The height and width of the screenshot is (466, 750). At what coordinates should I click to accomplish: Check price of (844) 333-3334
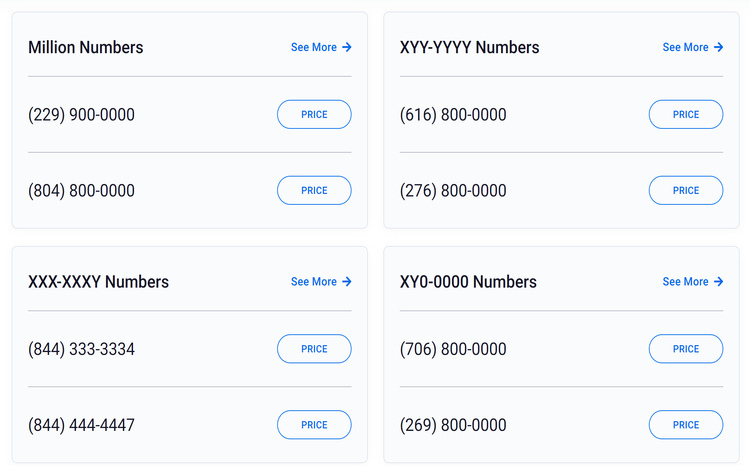tap(314, 349)
